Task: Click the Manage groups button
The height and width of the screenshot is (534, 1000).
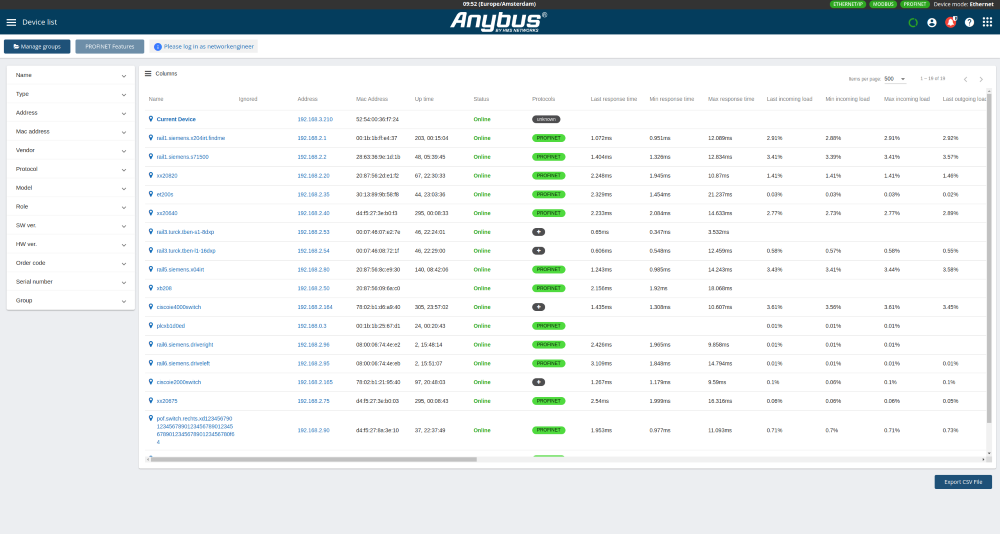Action: click(37, 47)
